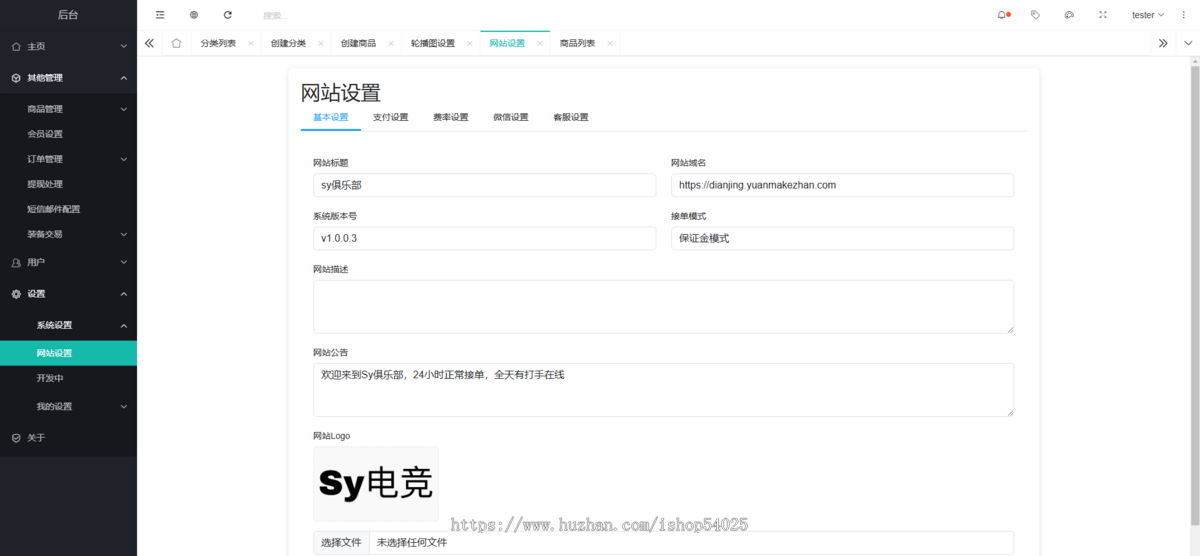Click the tag icon in the header
Image resolution: width=1200 pixels, height=556 pixels.
[x=1035, y=15]
